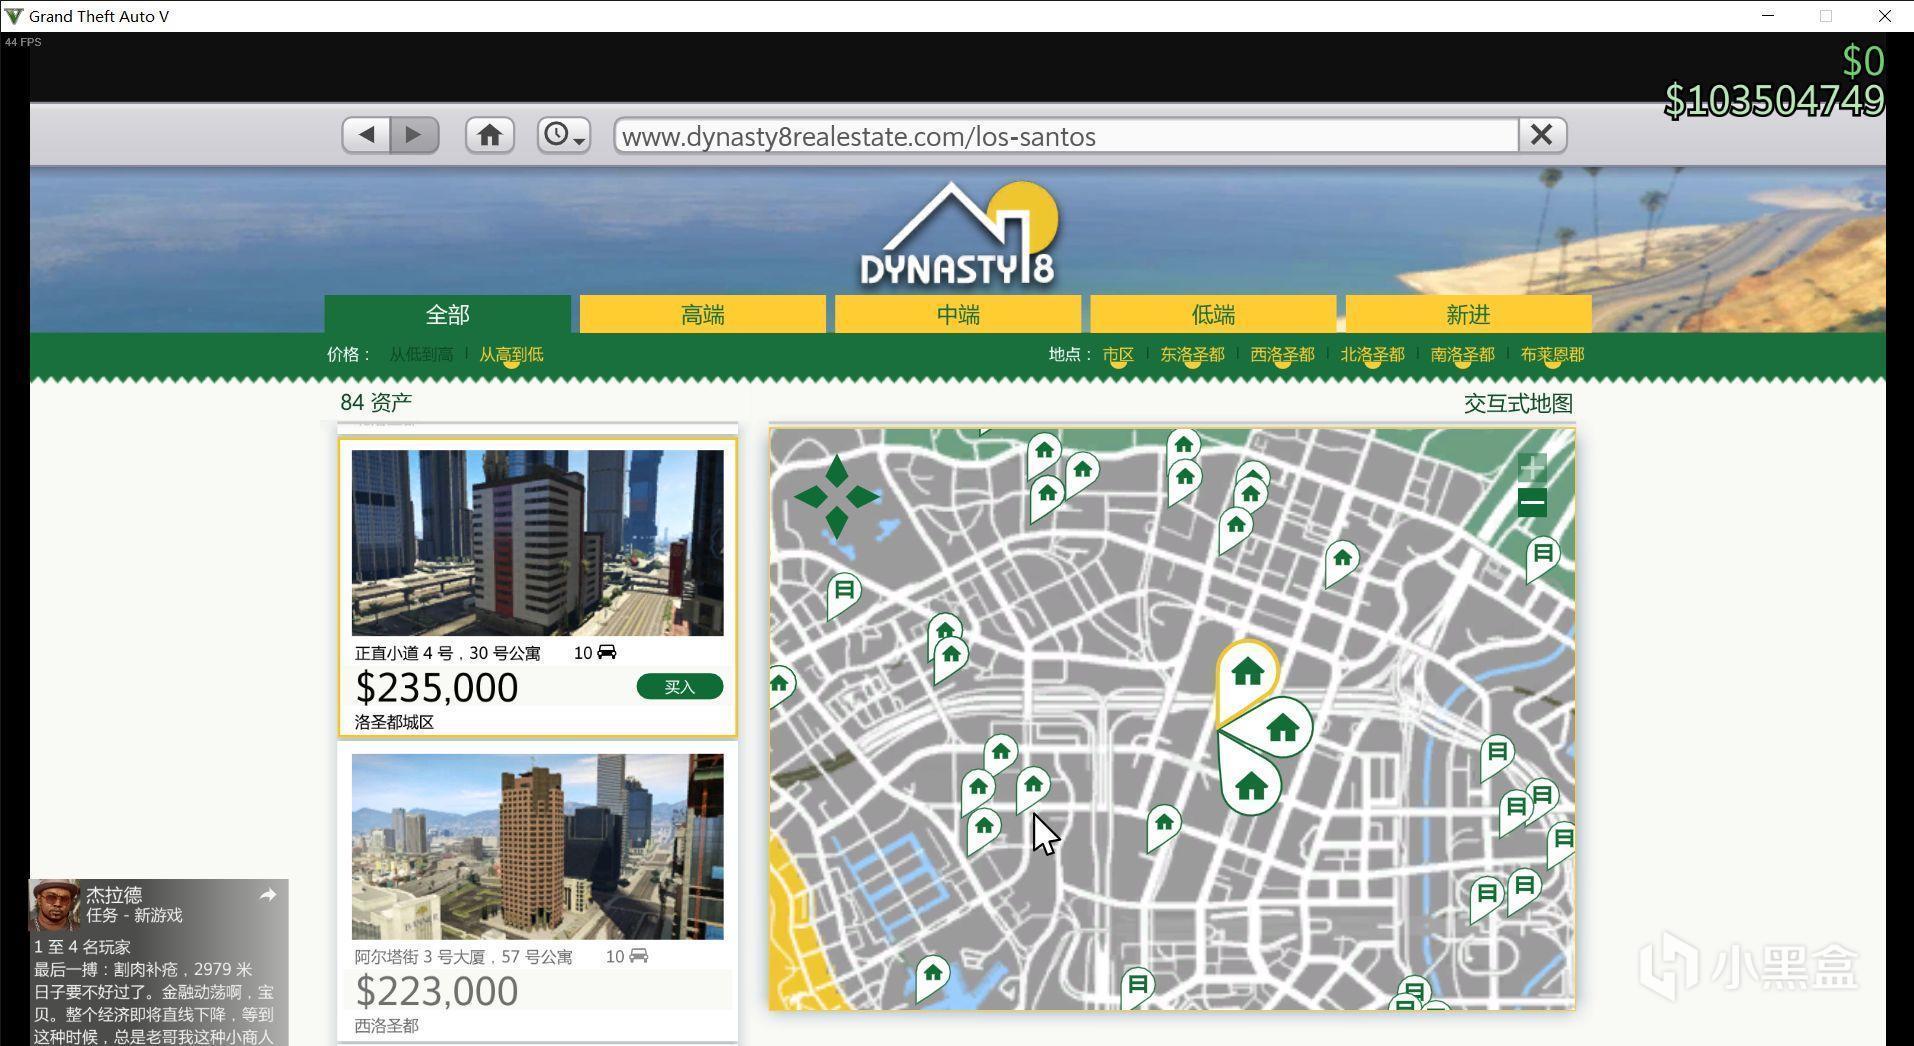Click the 正直小道 4 号，30 号公寓 title
This screenshot has width=1914, height=1046.
click(447, 653)
